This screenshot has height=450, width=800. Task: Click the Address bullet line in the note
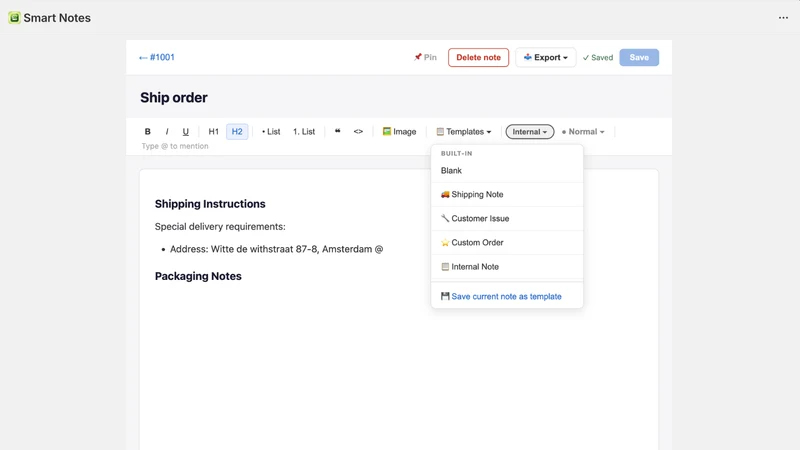[x=276, y=249]
